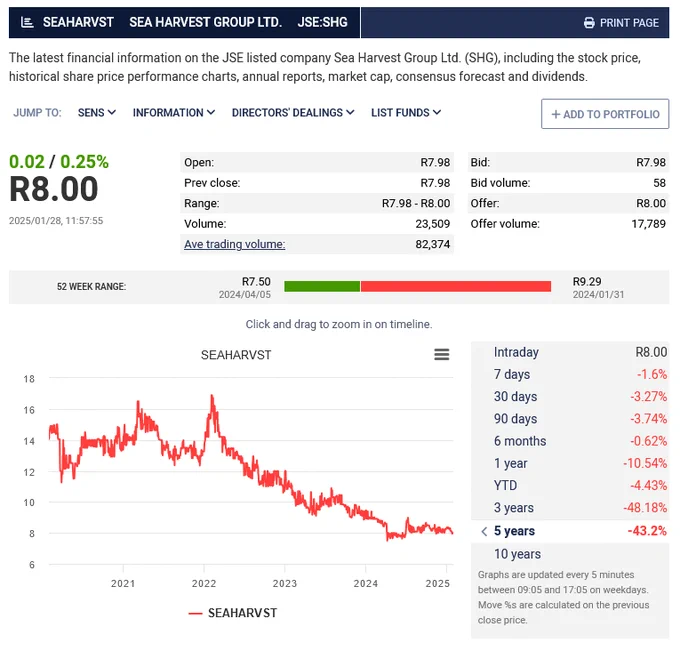
Task: Click the 52 week high R9.29
Action: click(587, 281)
